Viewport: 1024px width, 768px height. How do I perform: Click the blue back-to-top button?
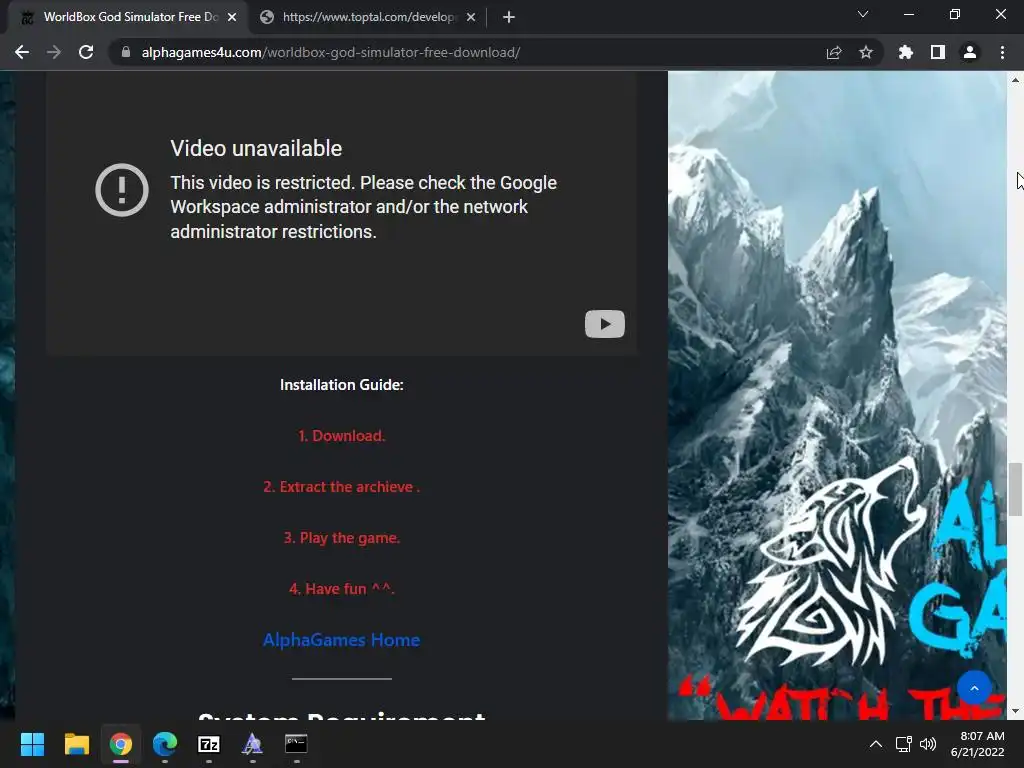(x=974, y=688)
